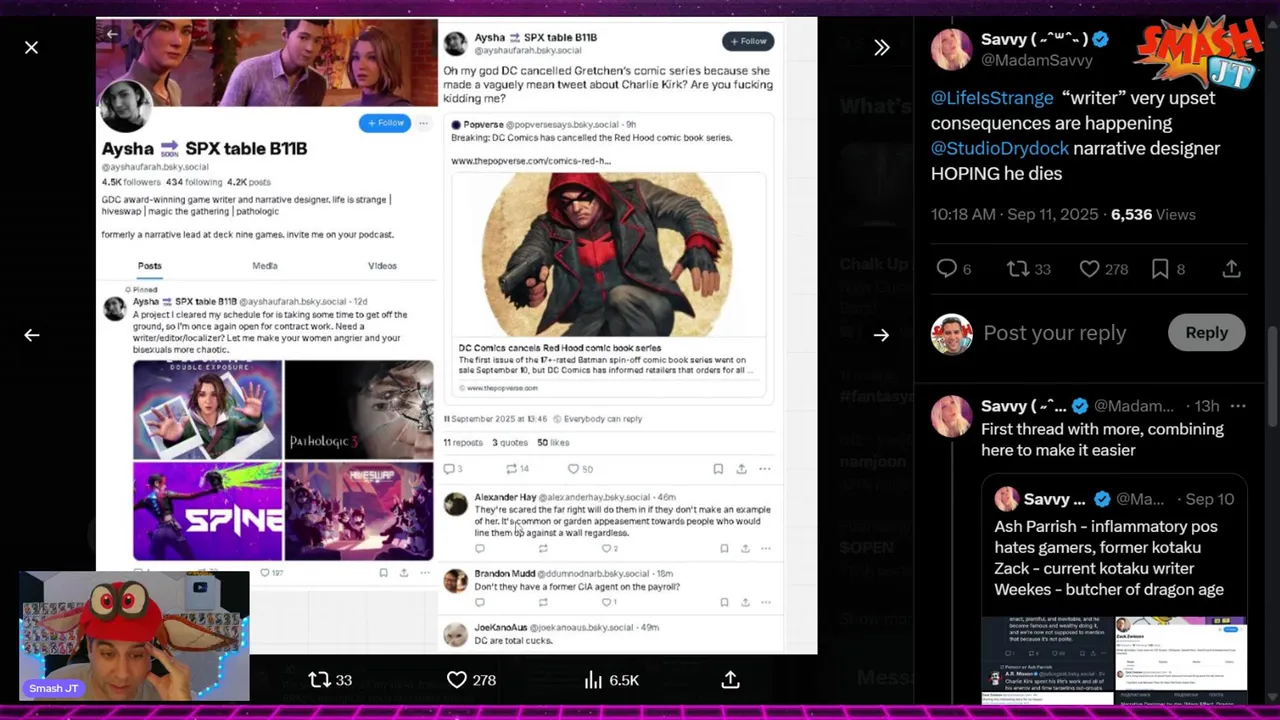The height and width of the screenshot is (720, 1280).
Task: Click the share icon in the bottom media bar
Action: point(730,680)
